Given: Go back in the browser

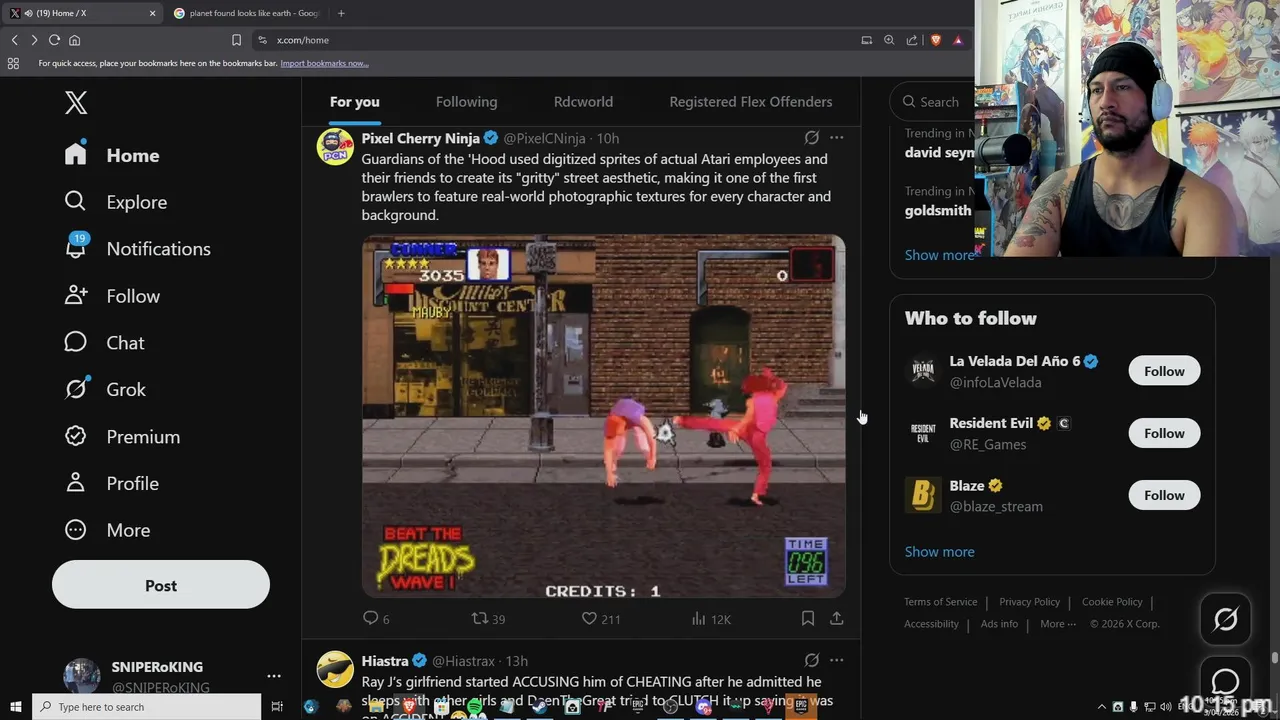Looking at the screenshot, I should 14,40.
